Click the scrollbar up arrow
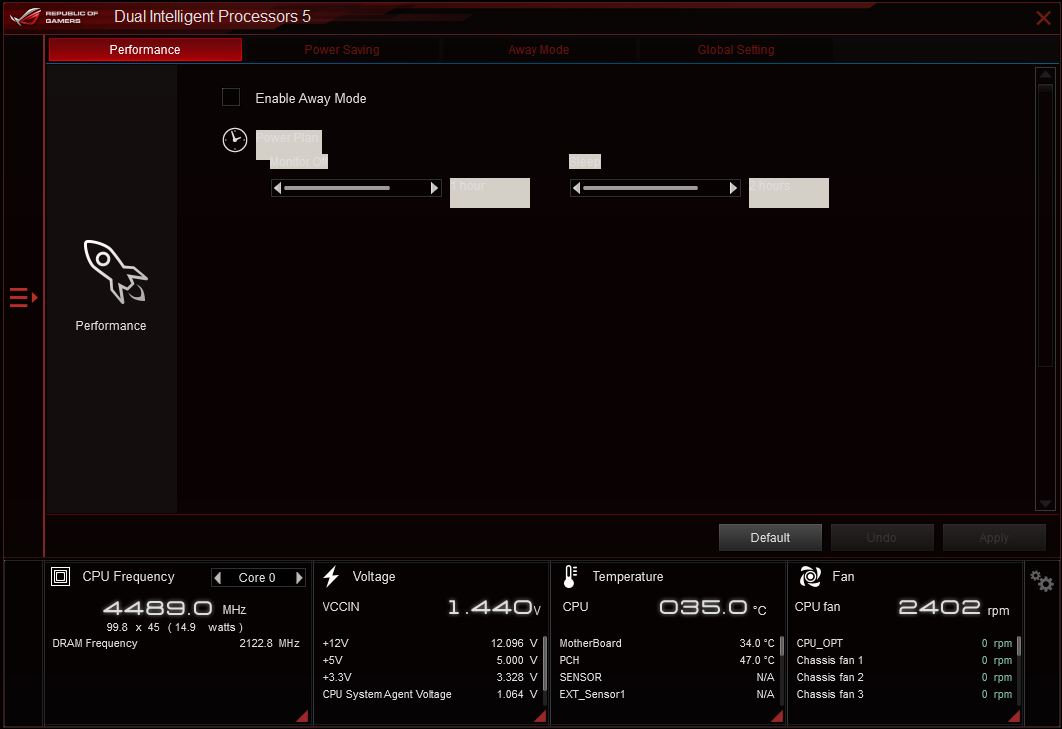The height and width of the screenshot is (729, 1062). 1045,73
